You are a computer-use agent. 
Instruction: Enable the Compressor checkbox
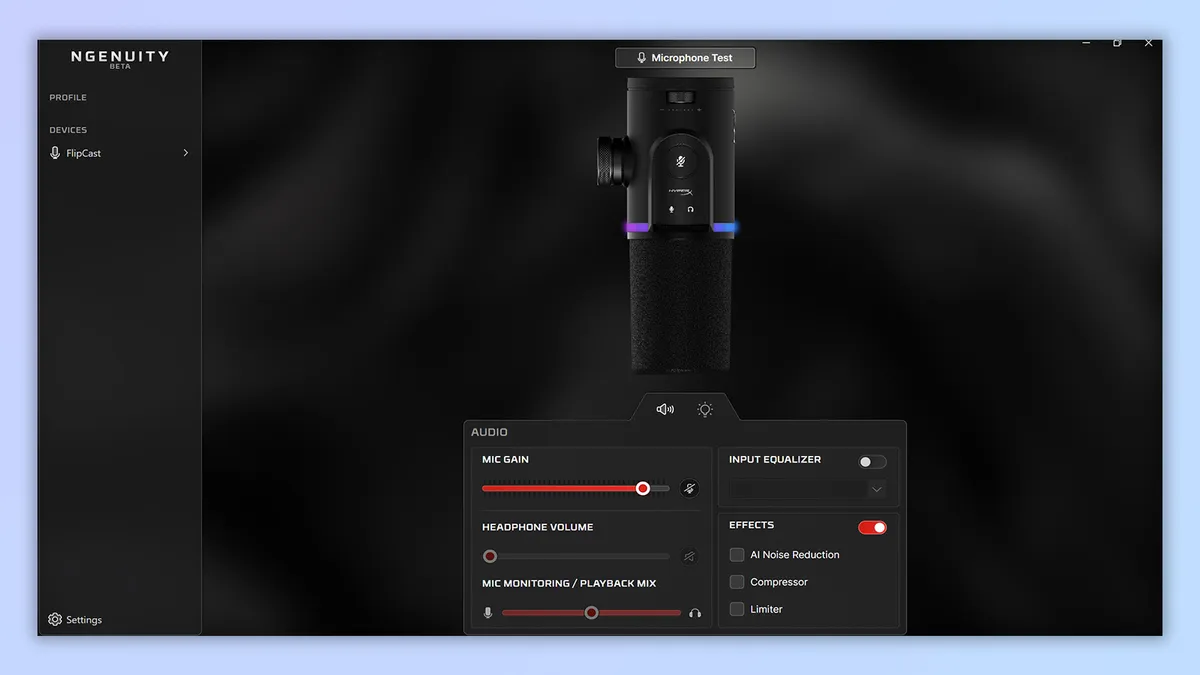pyautogui.click(x=737, y=582)
